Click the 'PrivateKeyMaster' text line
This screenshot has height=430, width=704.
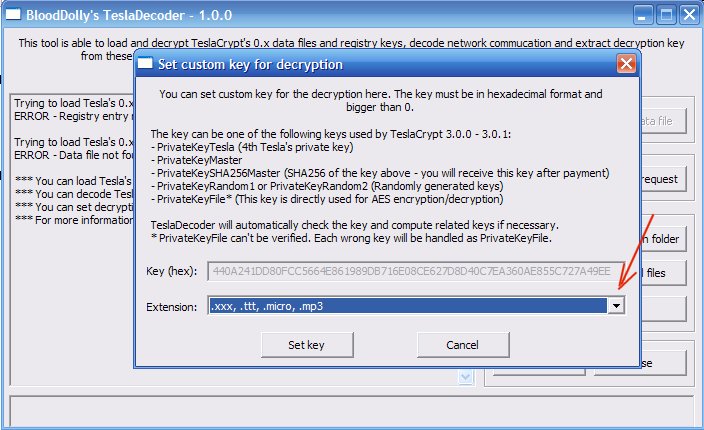[196, 160]
